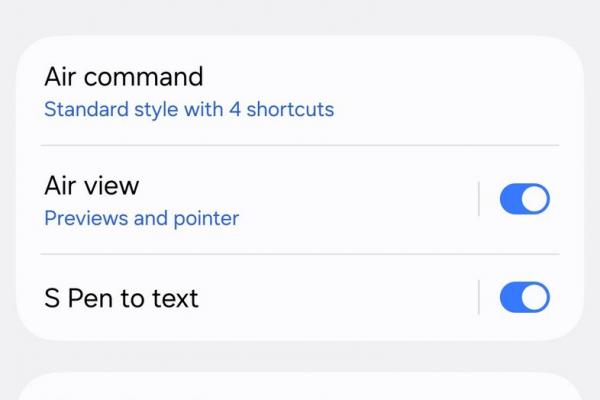Click the blue track of S Pen to text switch
600x400 pixels.
(510, 297)
